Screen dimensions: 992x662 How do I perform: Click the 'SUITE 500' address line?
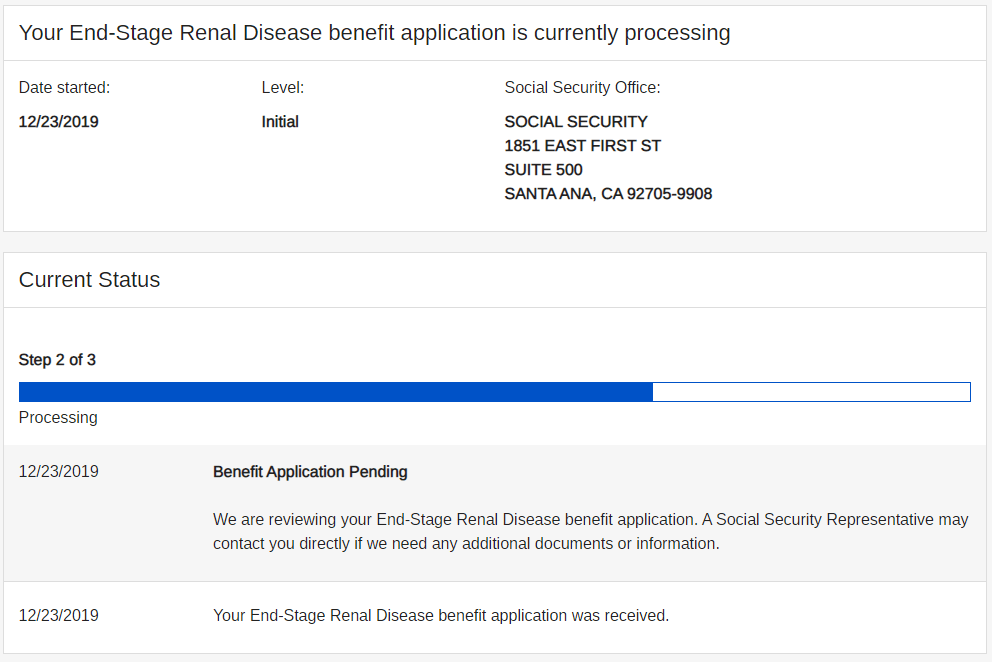[543, 170]
